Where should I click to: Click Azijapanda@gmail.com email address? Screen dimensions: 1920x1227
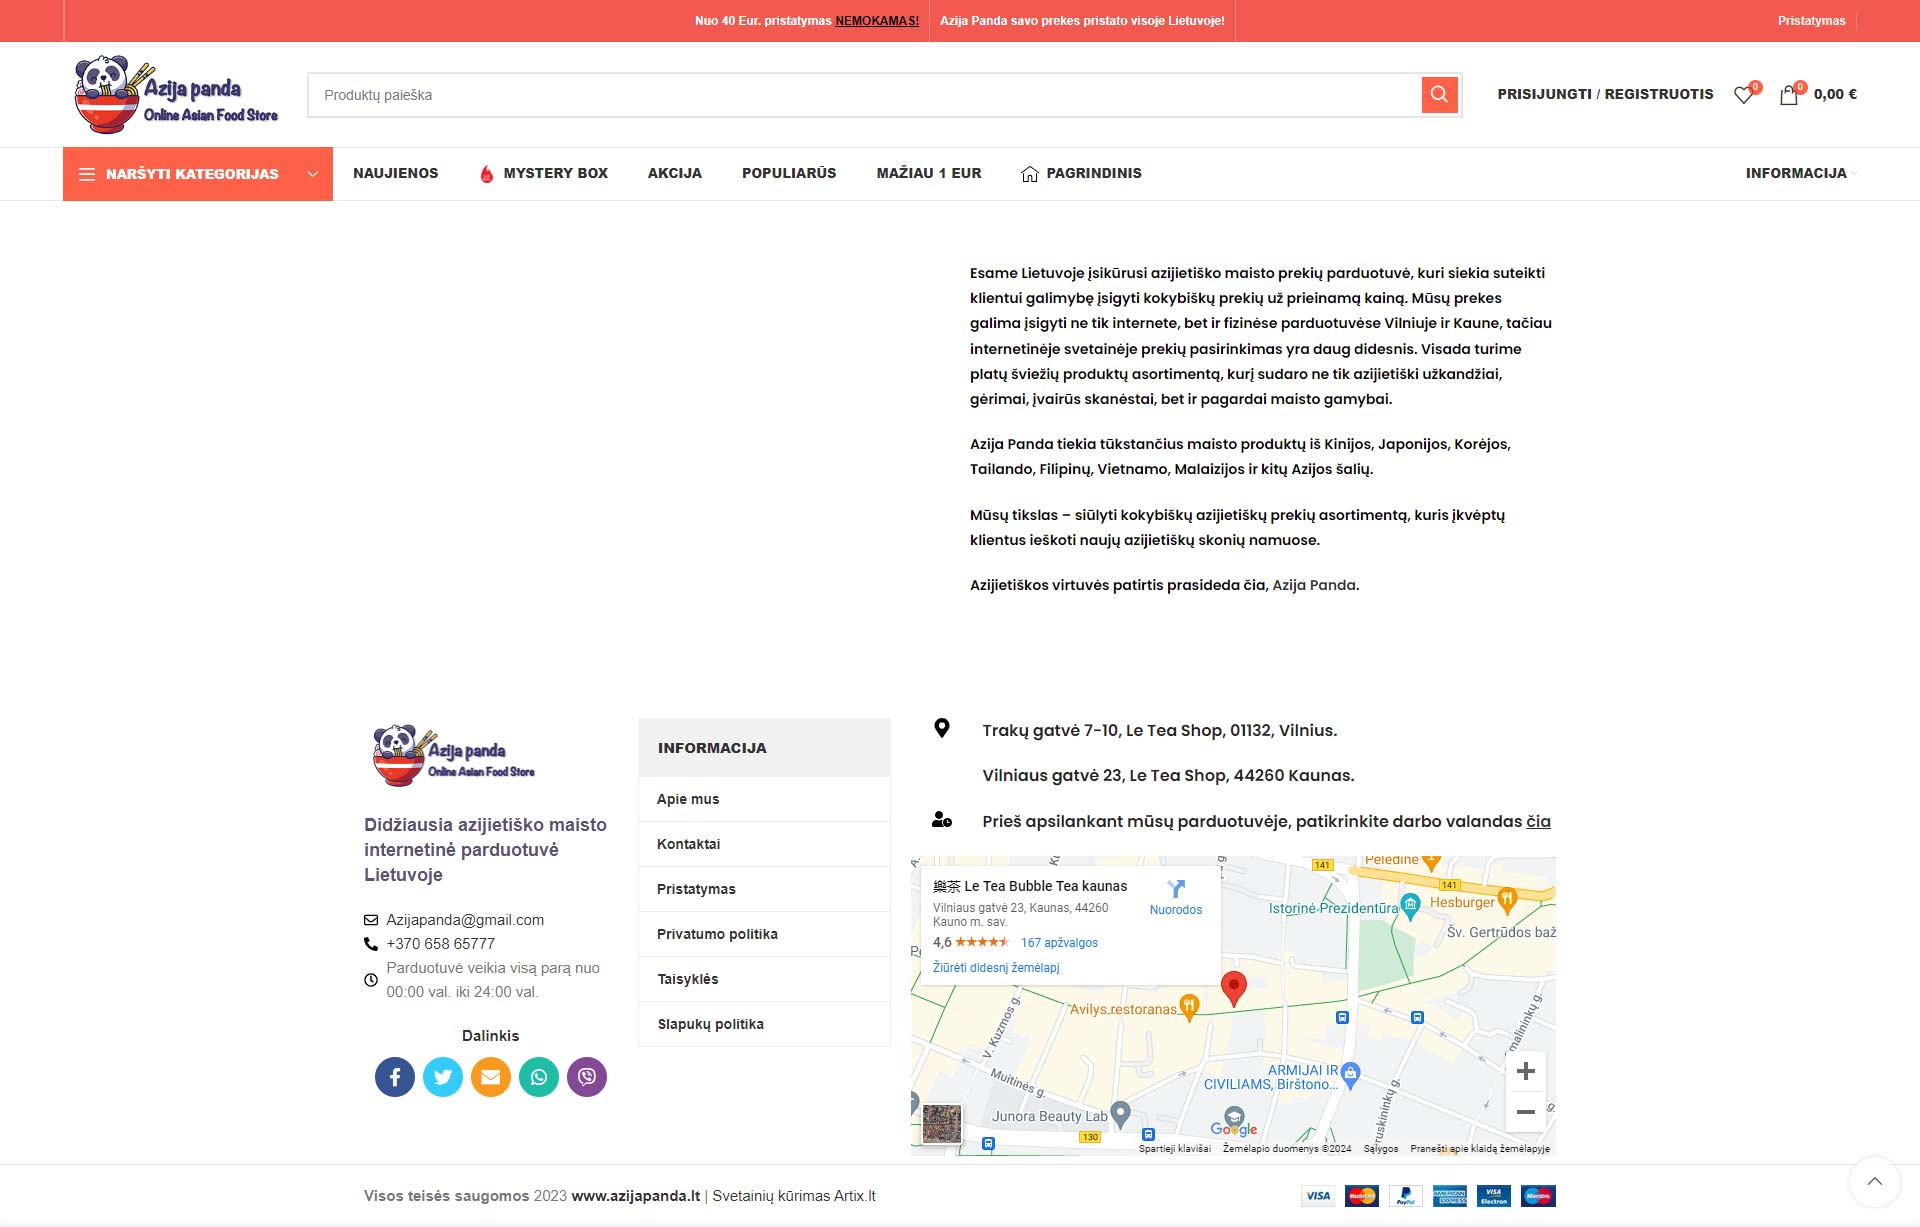(465, 920)
